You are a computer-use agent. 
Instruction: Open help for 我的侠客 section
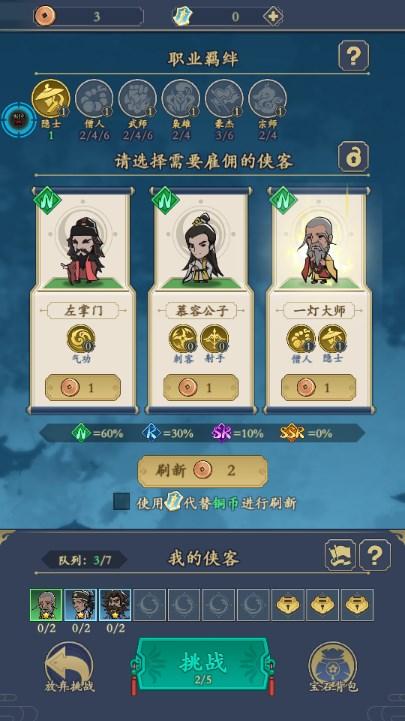pyautogui.click(x=375, y=555)
